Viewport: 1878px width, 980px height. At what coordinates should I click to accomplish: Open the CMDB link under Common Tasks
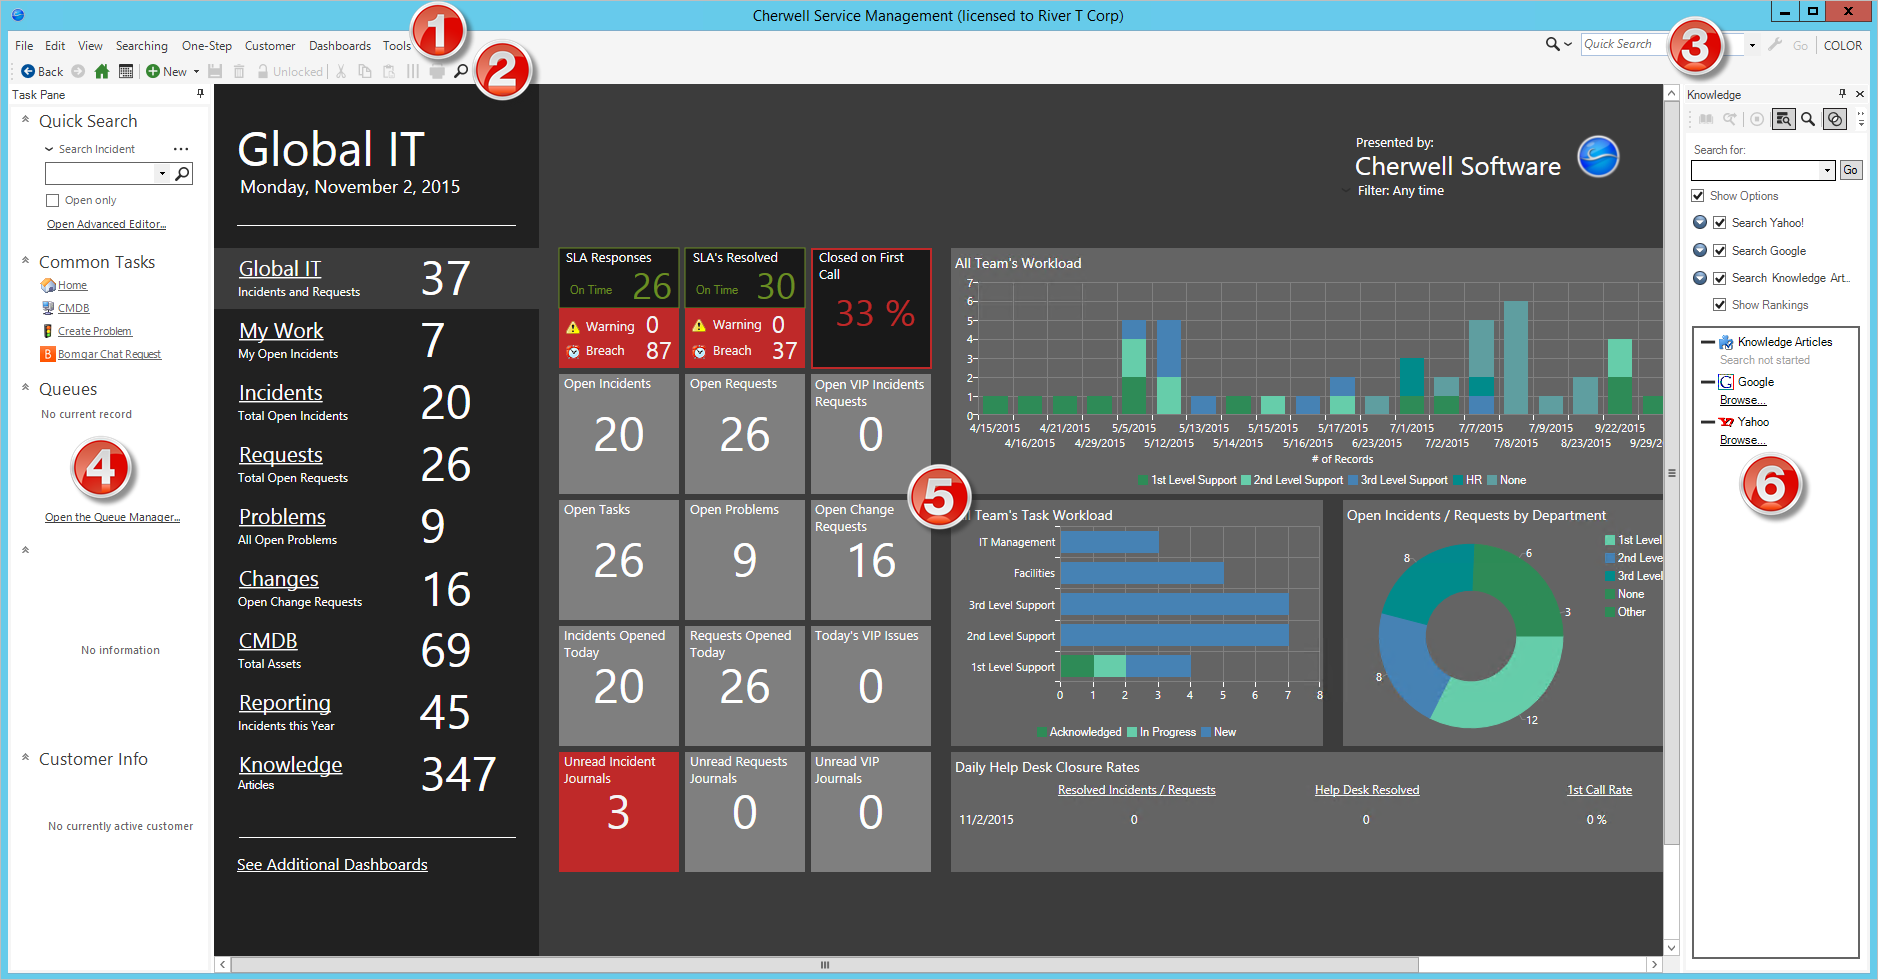tap(74, 308)
